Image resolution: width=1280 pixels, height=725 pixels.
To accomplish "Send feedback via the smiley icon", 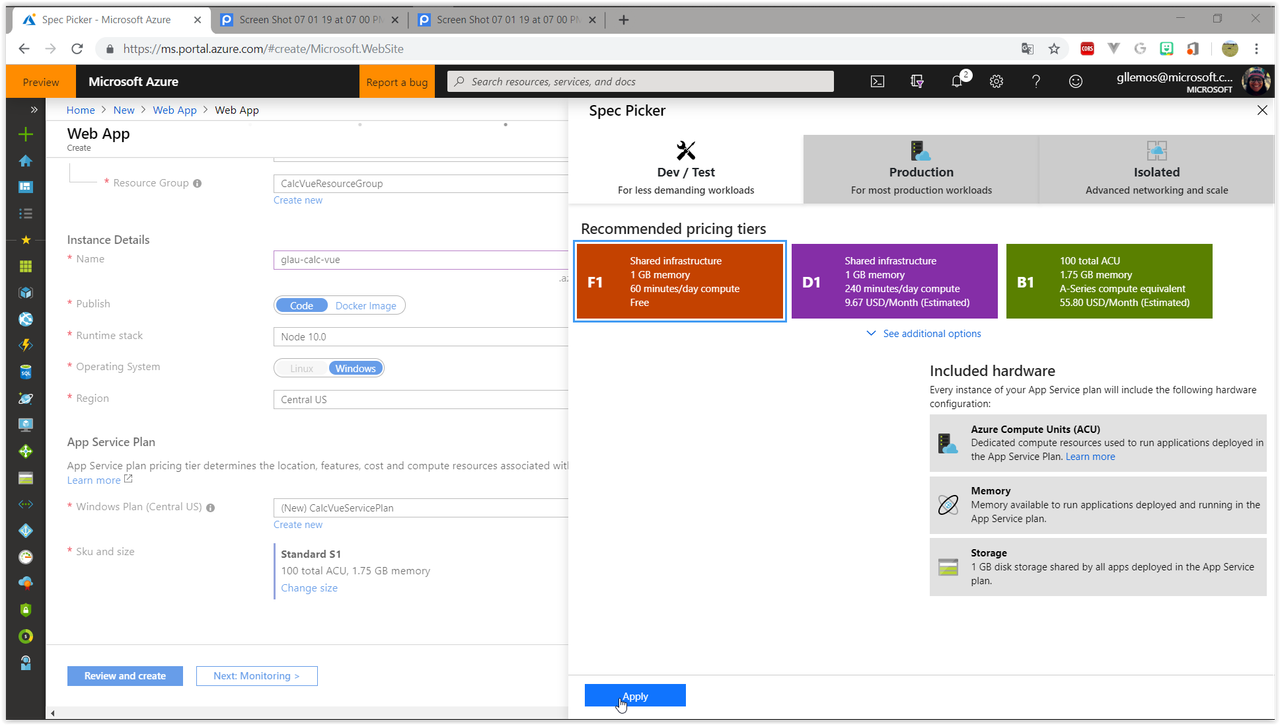I will pos(1076,82).
